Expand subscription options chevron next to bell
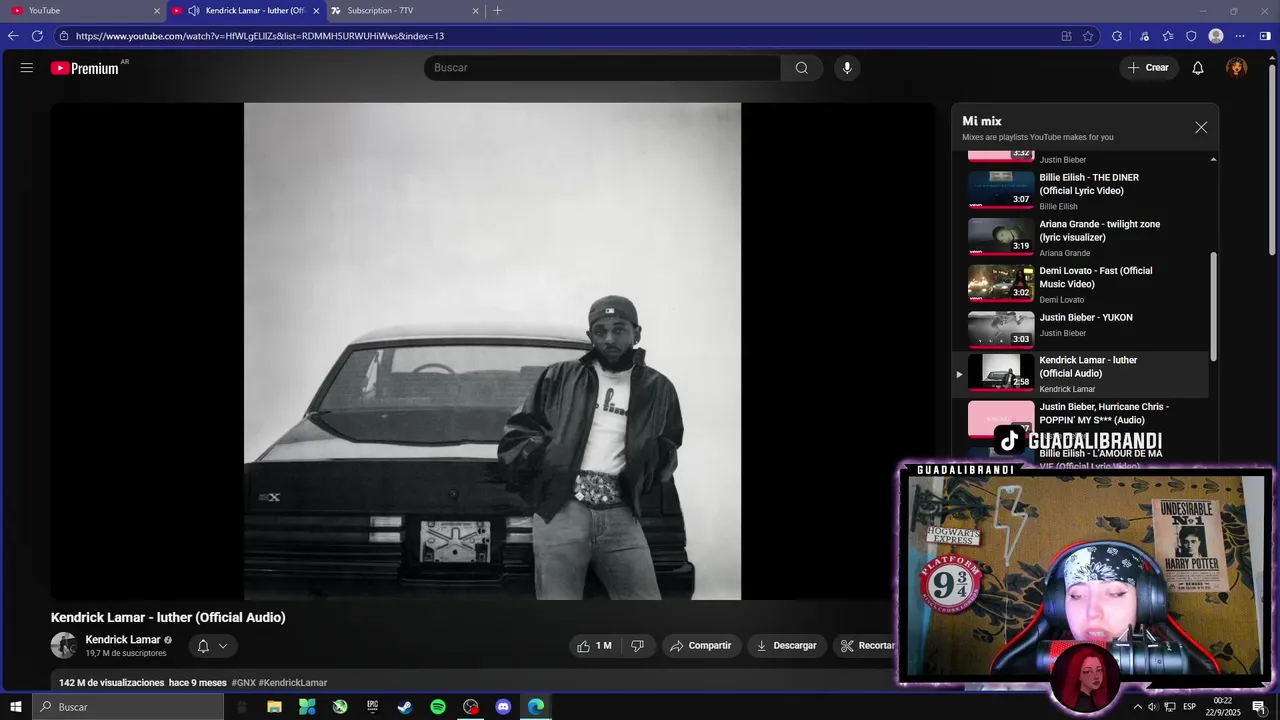Viewport: 1280px width, 720px height. [223, 646]
